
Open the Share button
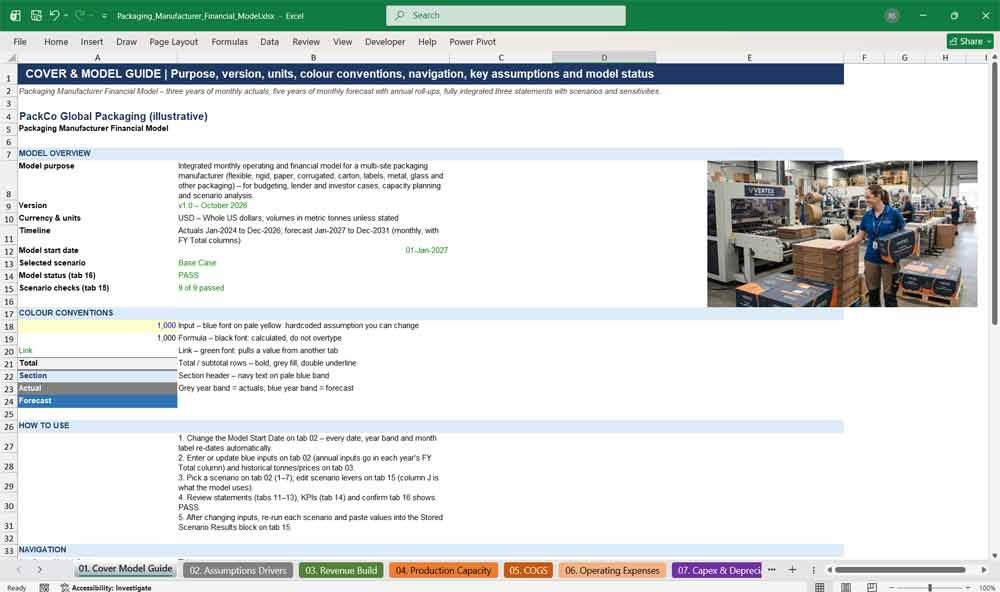pyautogui.click(x=970, y=41)
